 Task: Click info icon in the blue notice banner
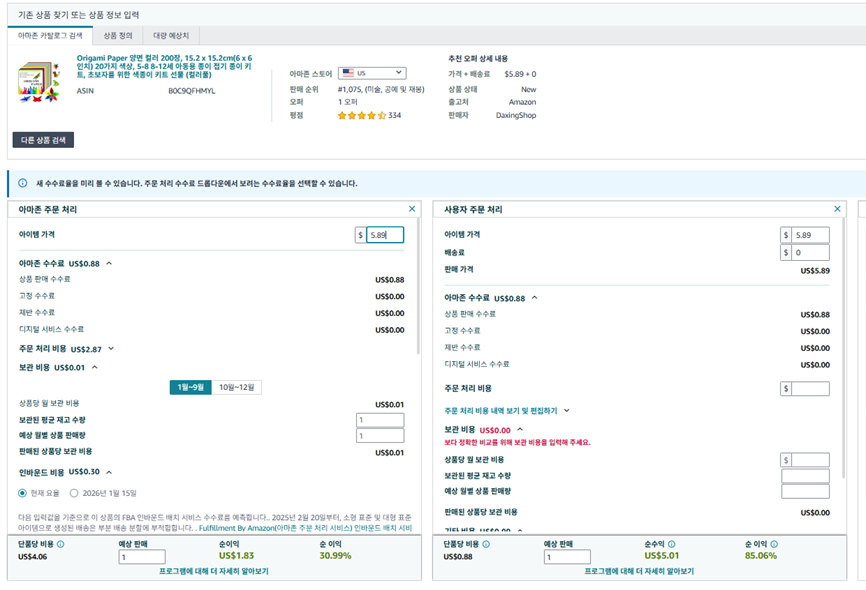point(23,183)
